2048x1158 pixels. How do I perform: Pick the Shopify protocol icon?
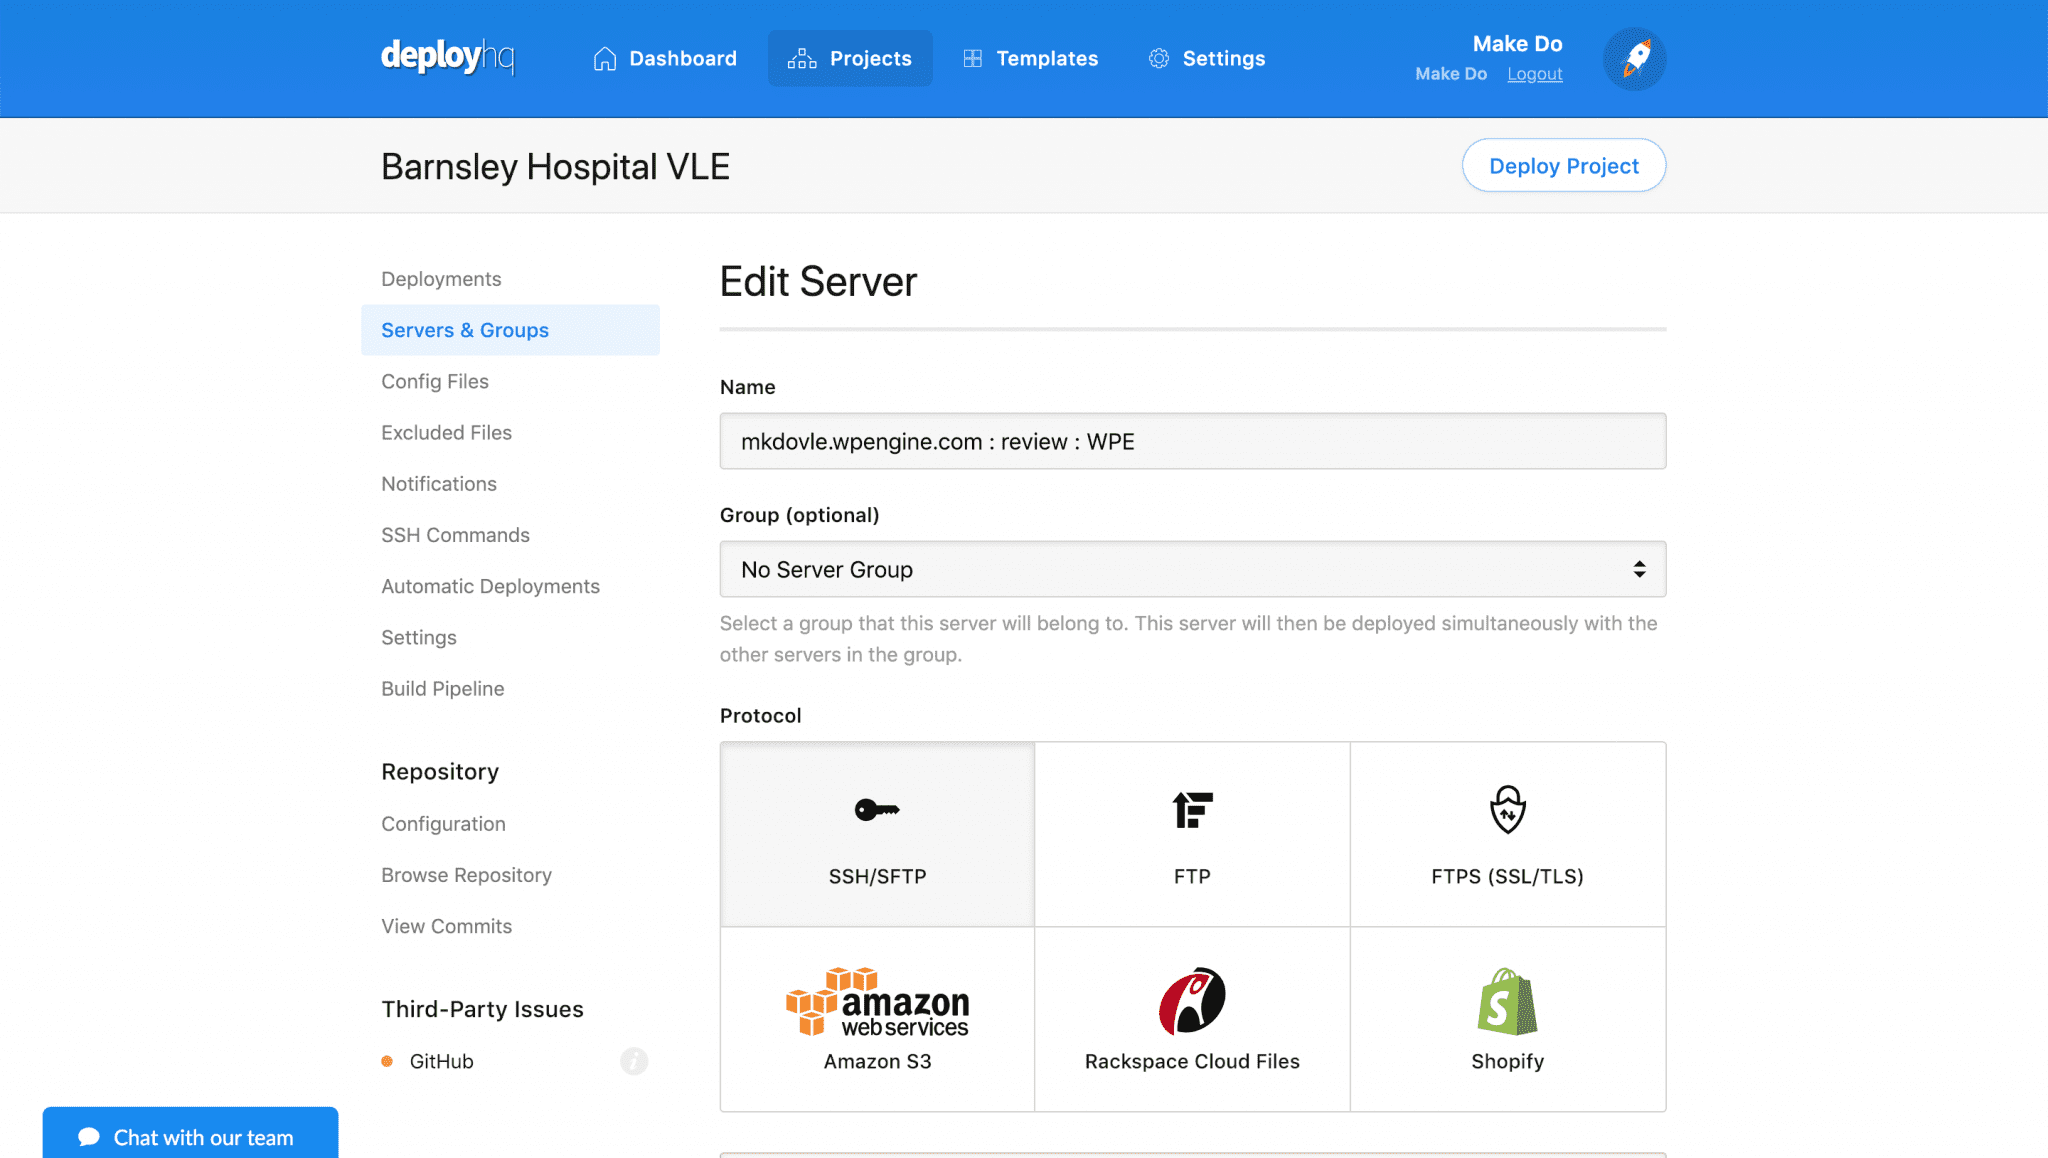click(x=1506, y=1000)
